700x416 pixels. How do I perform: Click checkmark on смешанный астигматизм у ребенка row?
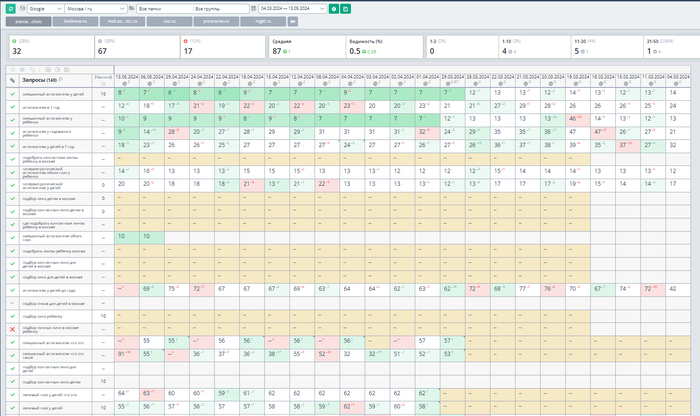tap(12, 120)
